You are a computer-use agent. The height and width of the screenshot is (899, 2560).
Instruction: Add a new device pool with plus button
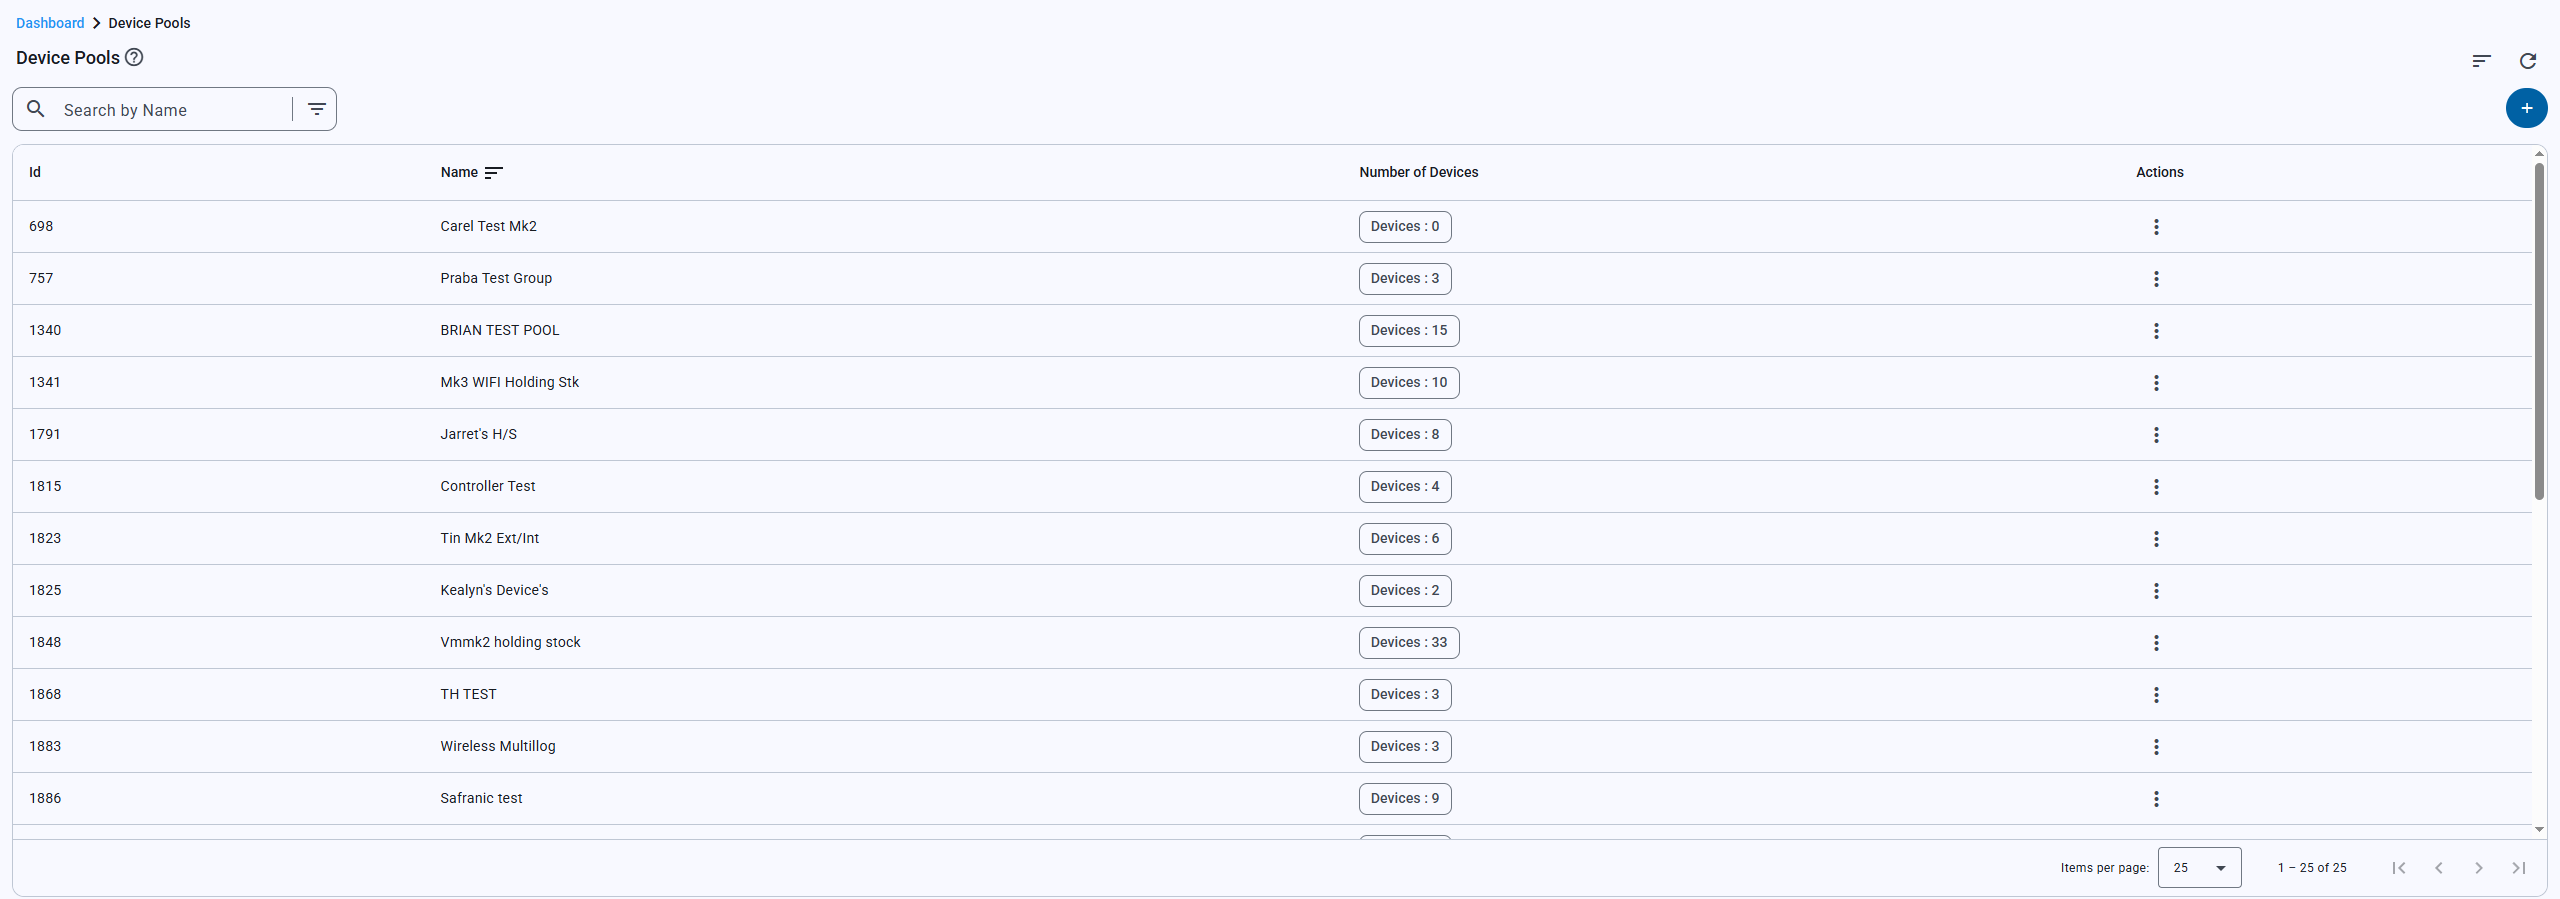point(2526,108)
